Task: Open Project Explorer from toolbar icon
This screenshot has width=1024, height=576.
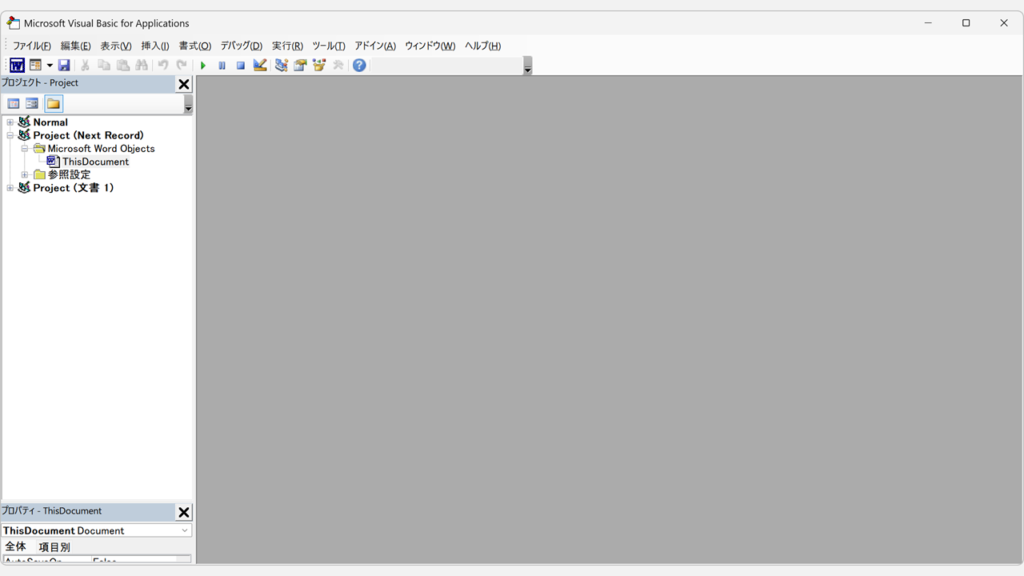Action: click(x=281, y=65)
